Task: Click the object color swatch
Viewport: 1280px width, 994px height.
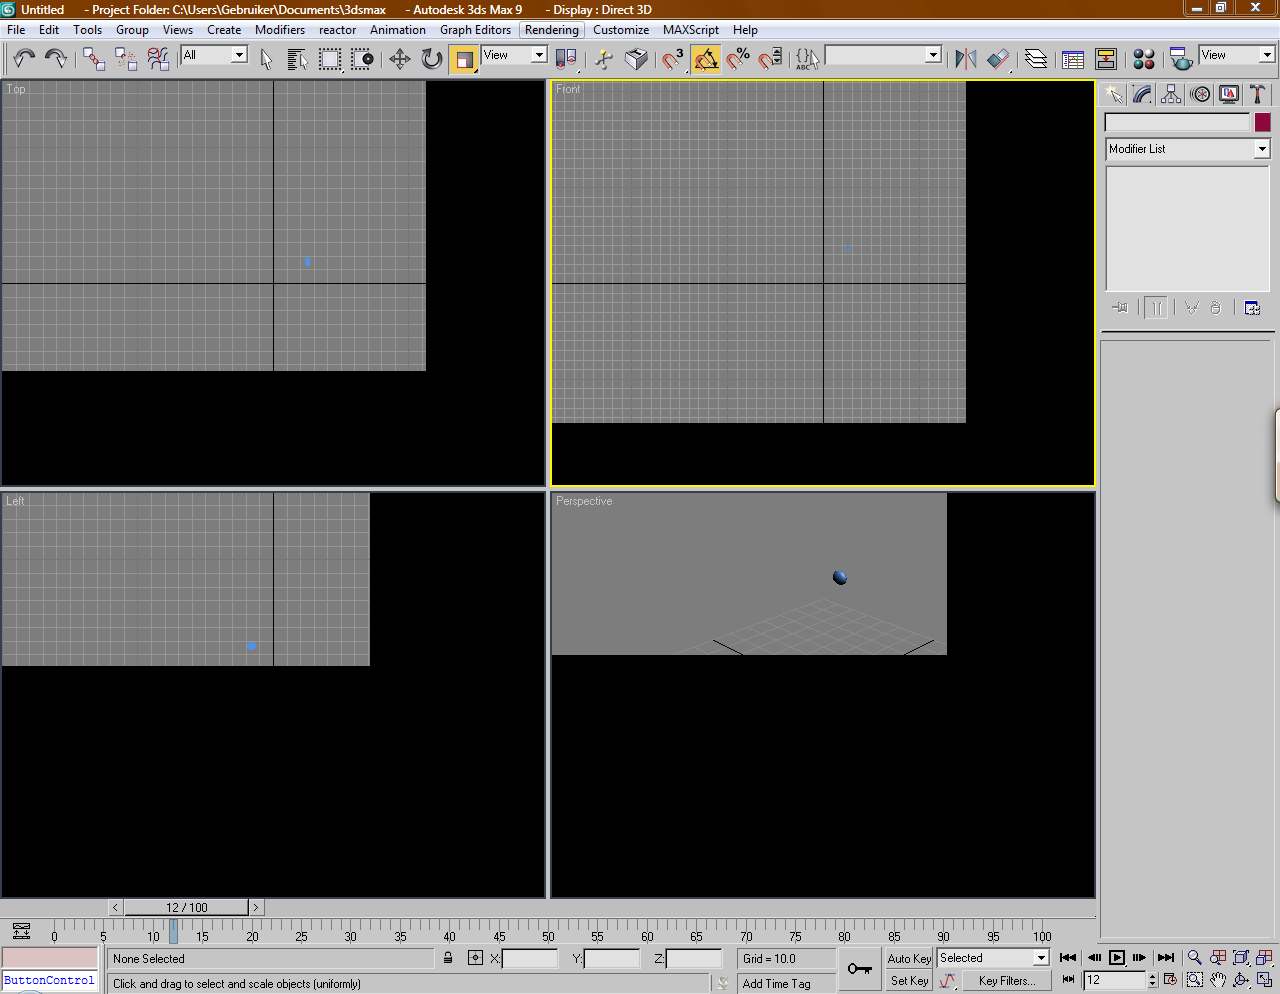Action: pos(1263,122)
